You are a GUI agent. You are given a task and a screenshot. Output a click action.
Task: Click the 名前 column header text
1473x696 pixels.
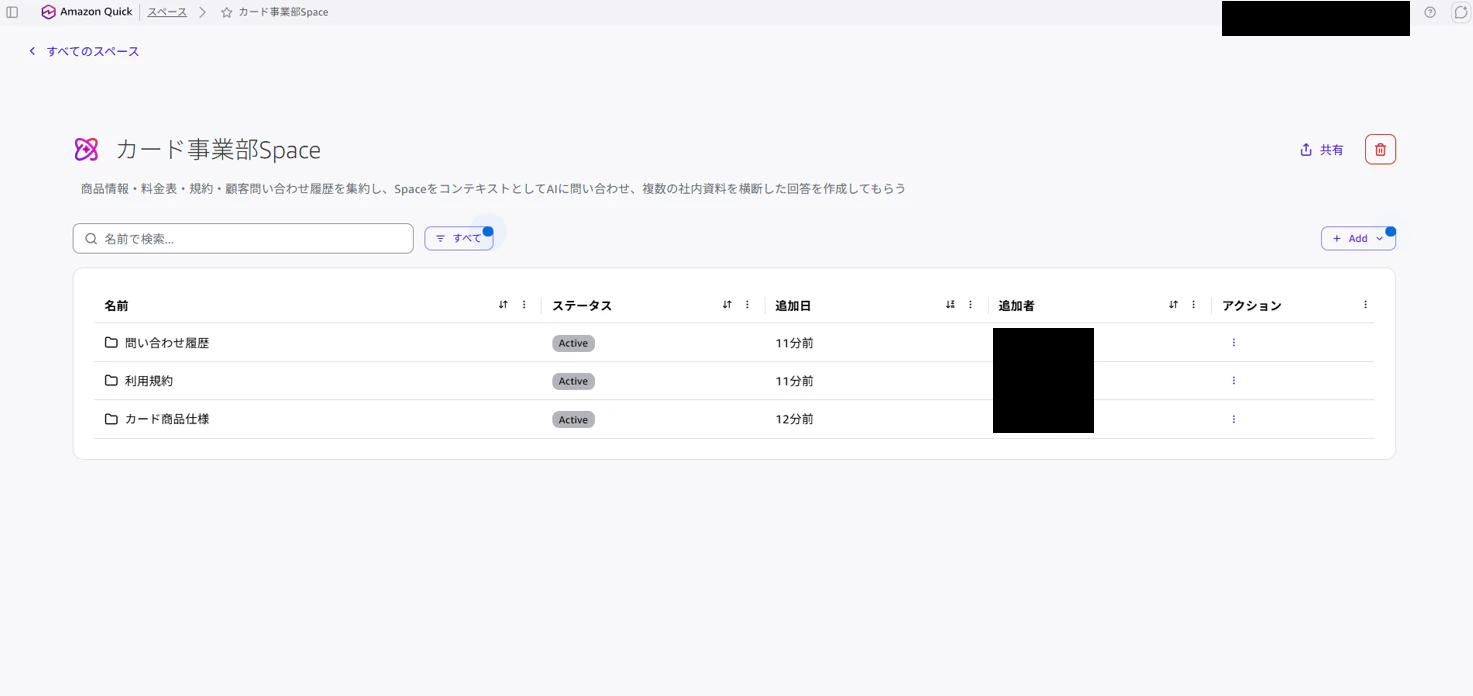116,306
